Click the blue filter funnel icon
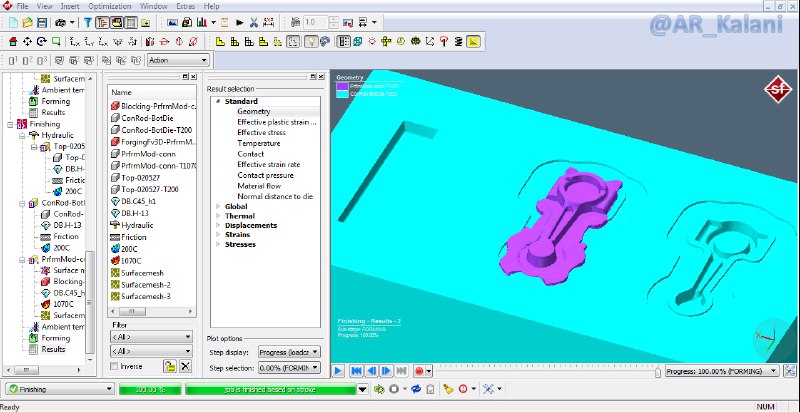Screen dimensions: 800x412 click(x=88, y=22)
